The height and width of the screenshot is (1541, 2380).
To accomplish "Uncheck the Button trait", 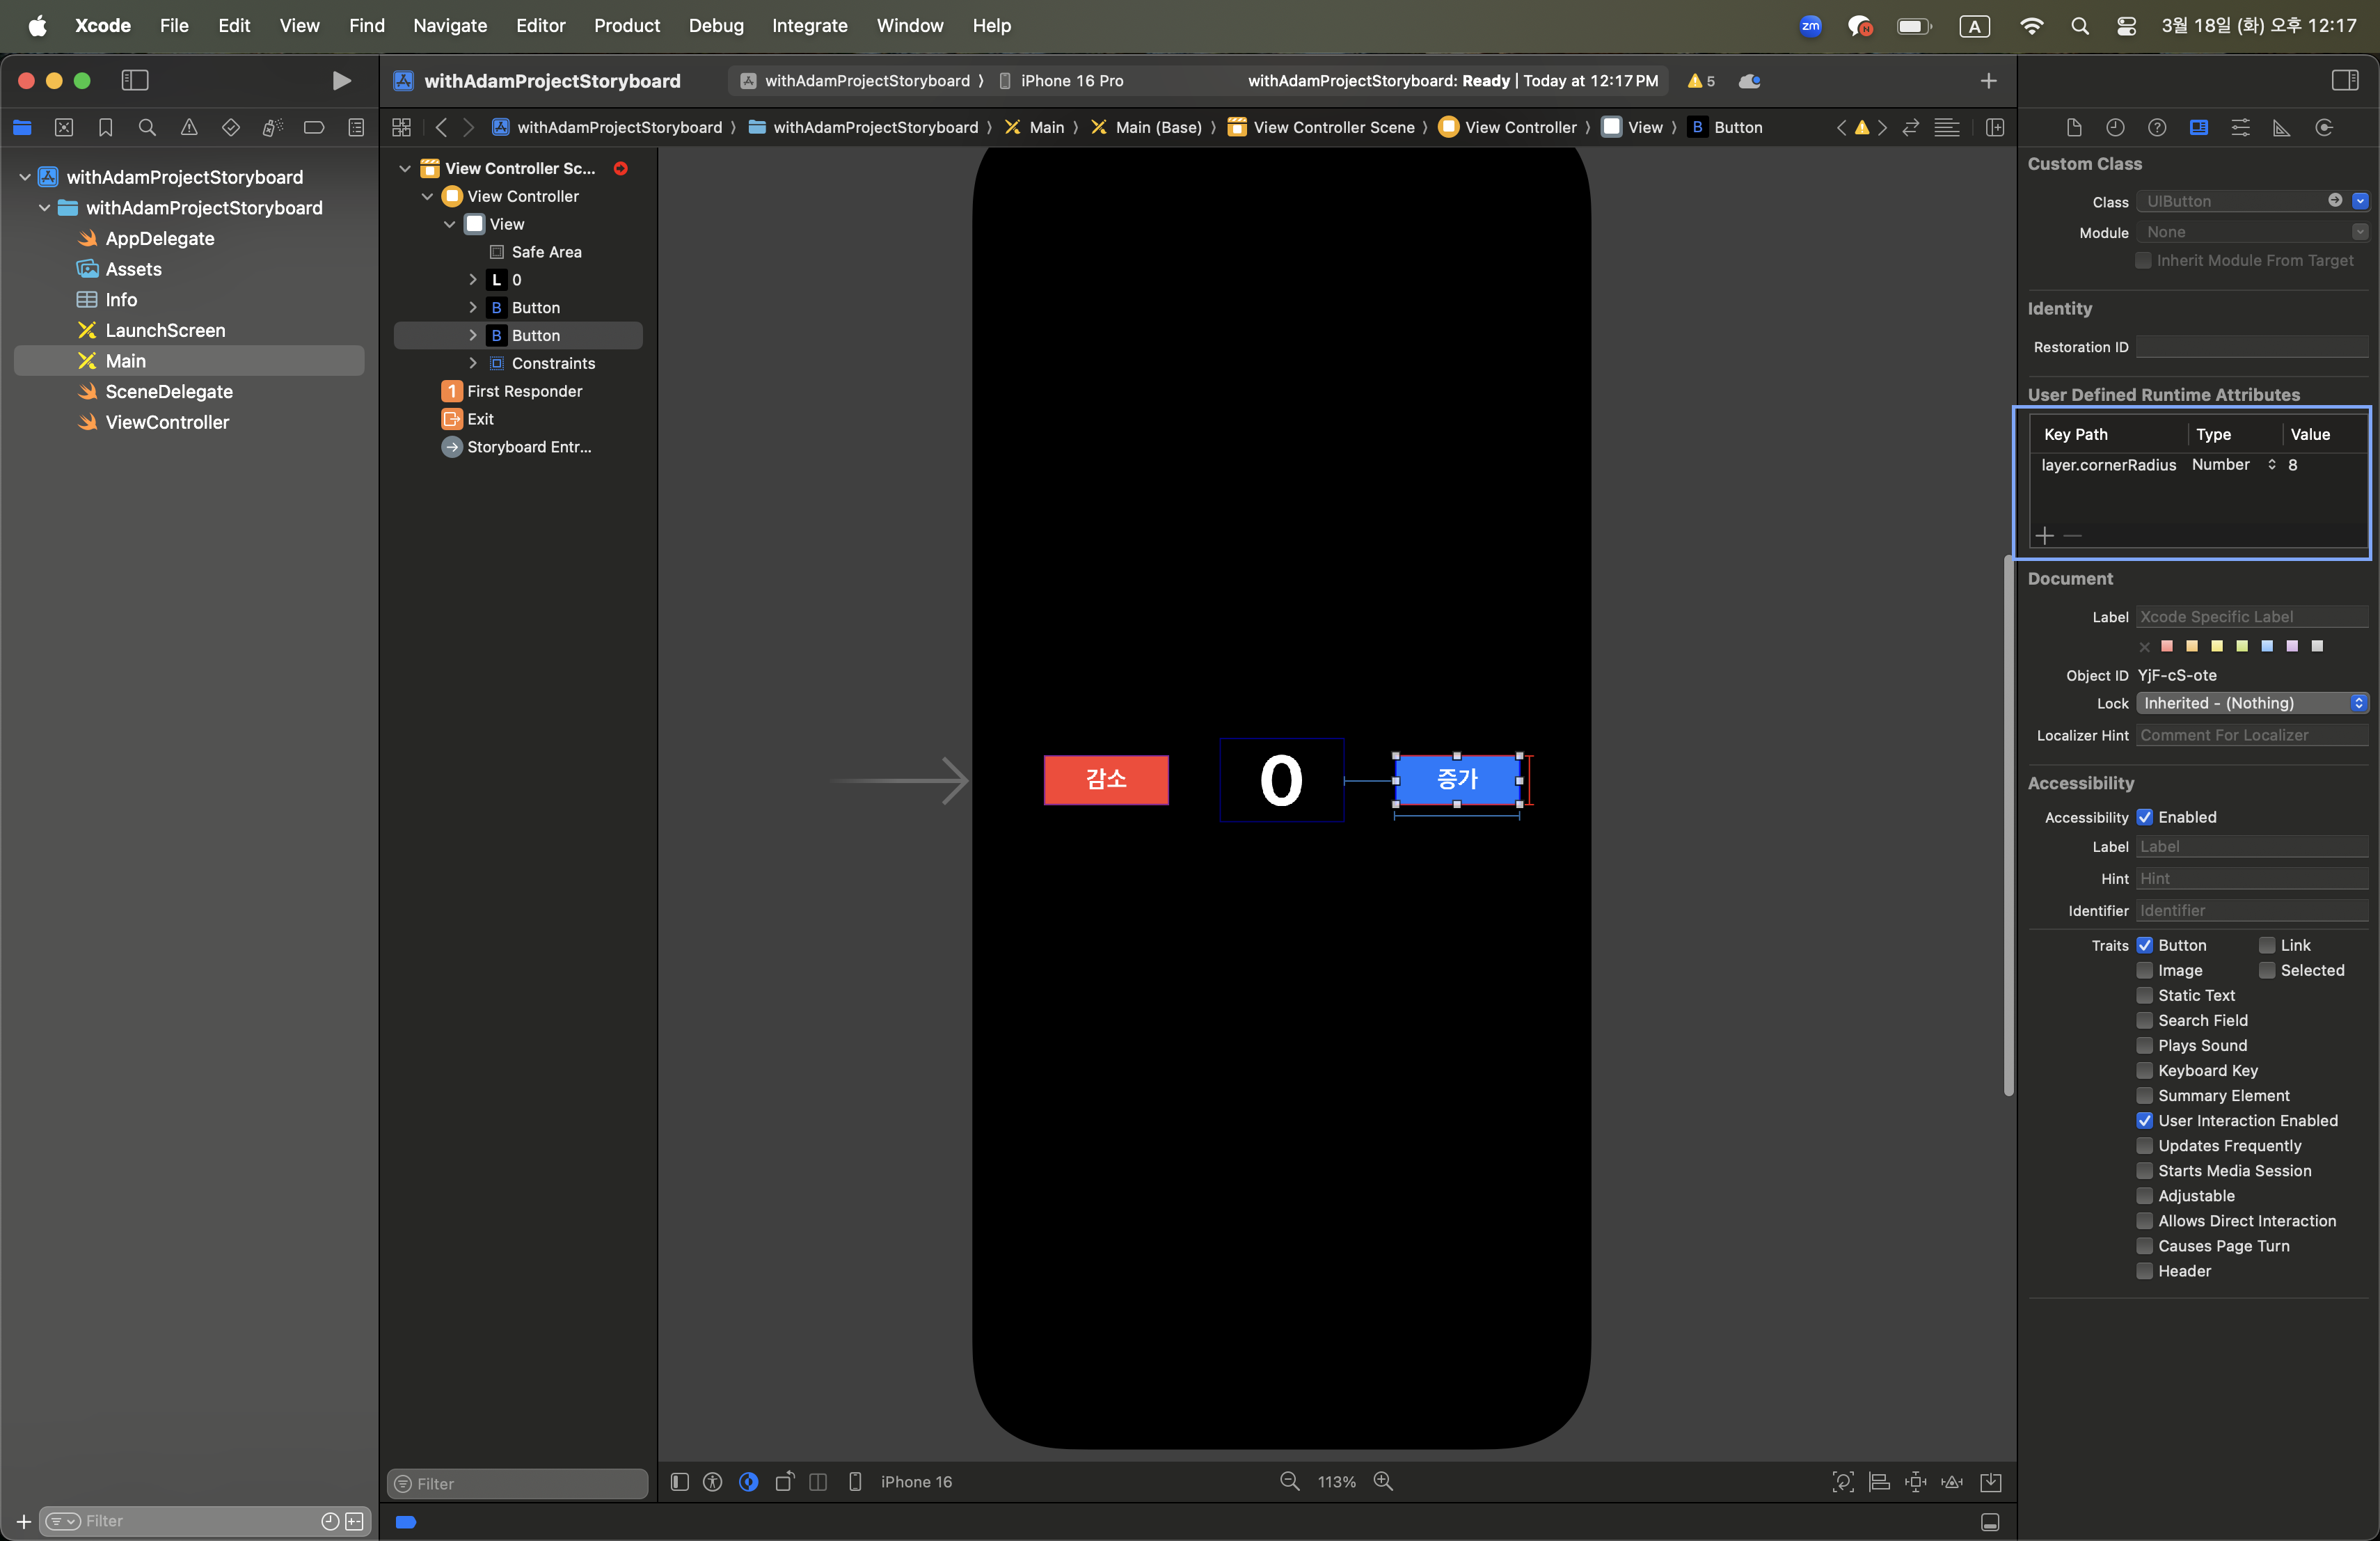I will tap(2145, 945).
